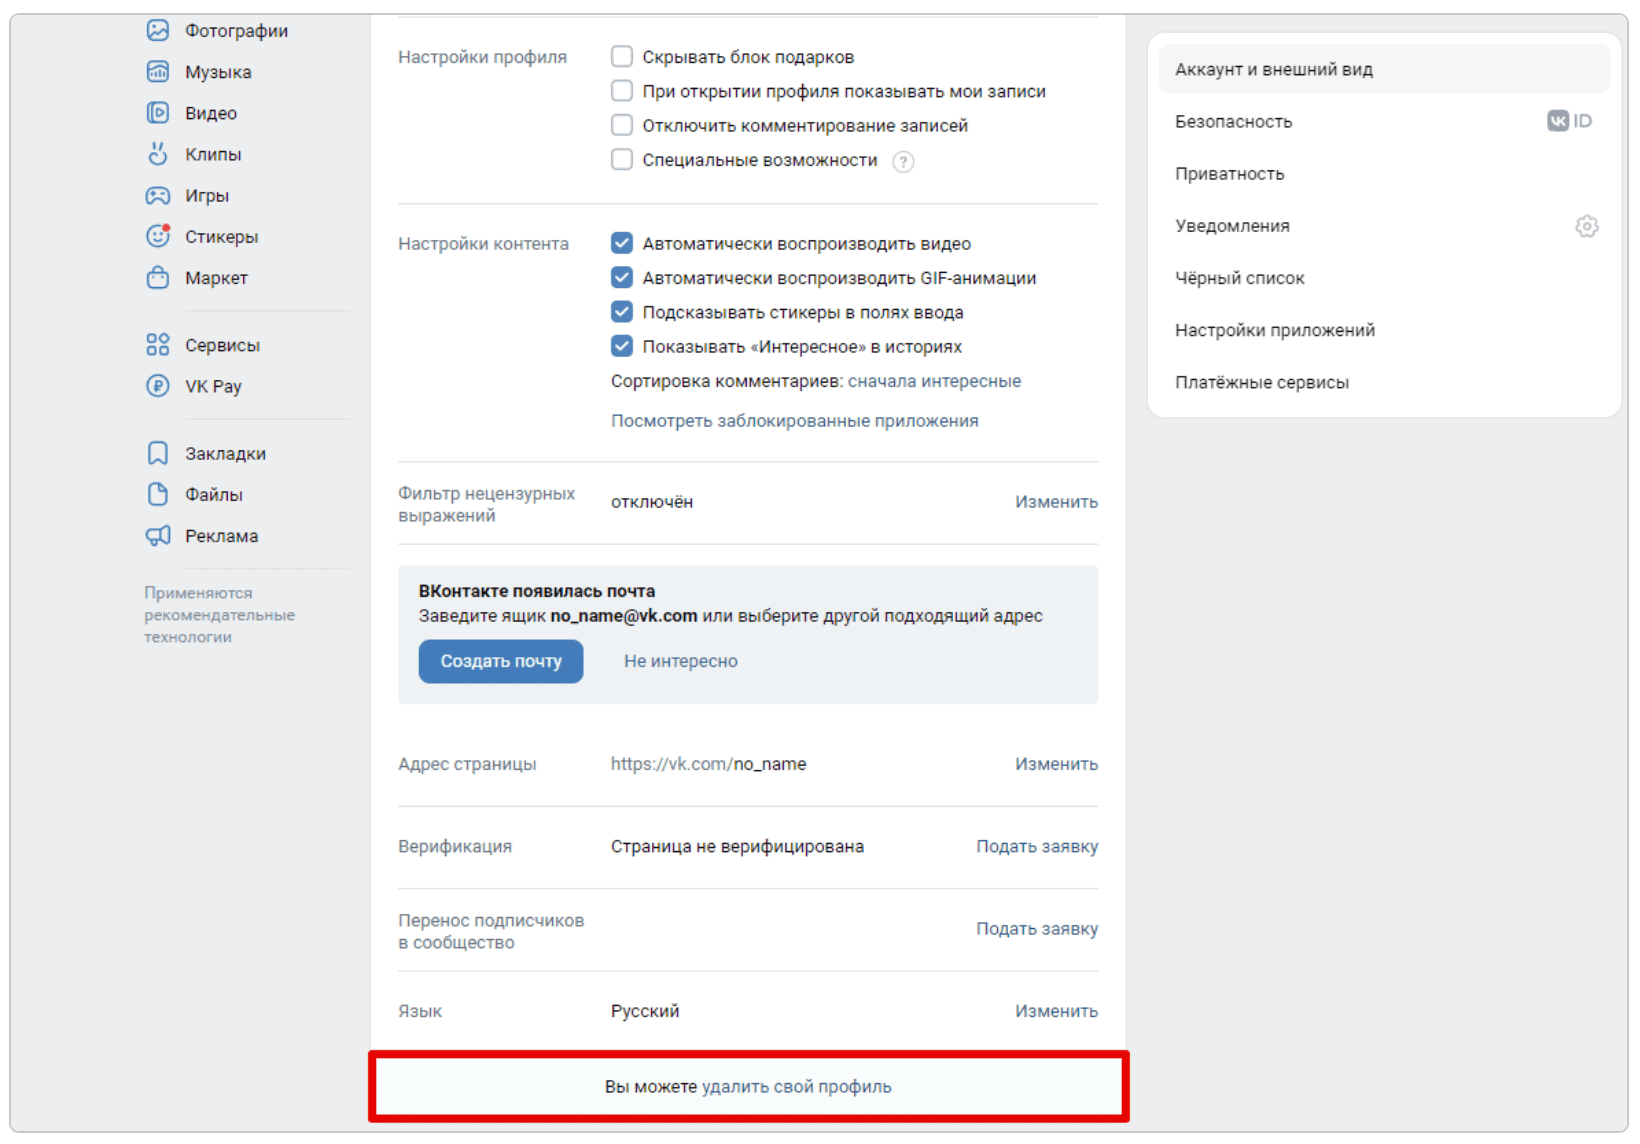Enable the Скрывать блок подарков checkbox

[622, 57]
